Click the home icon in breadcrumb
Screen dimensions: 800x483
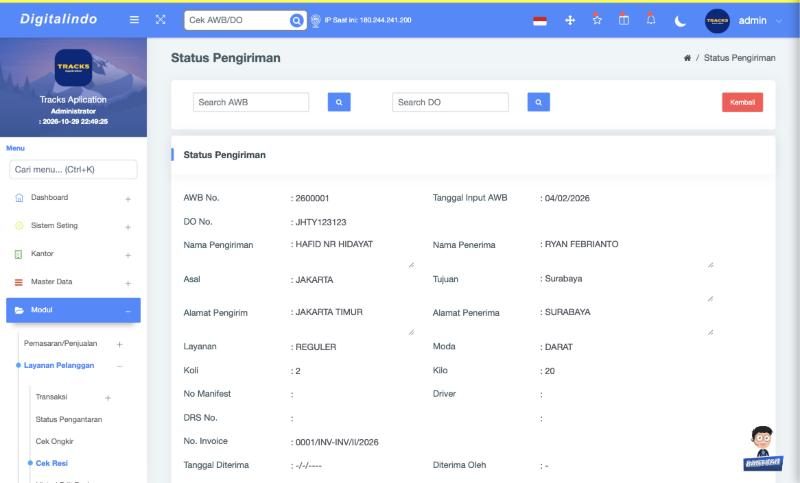[687, 58]
